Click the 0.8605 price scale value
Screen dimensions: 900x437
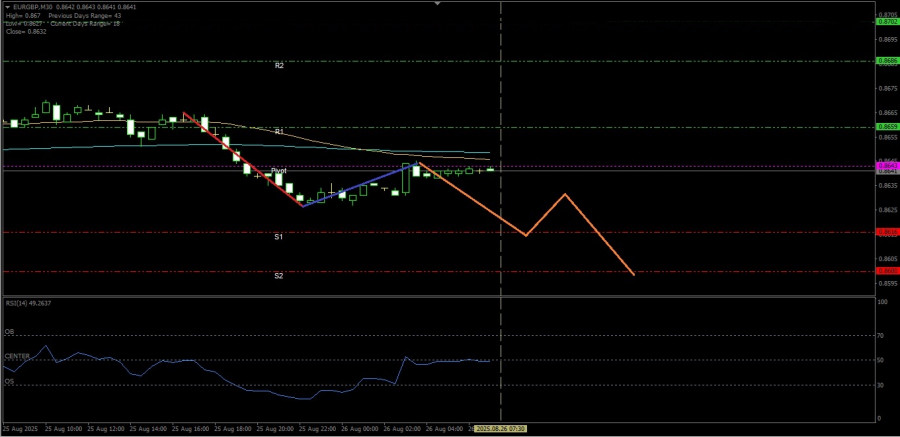(887, 259)
